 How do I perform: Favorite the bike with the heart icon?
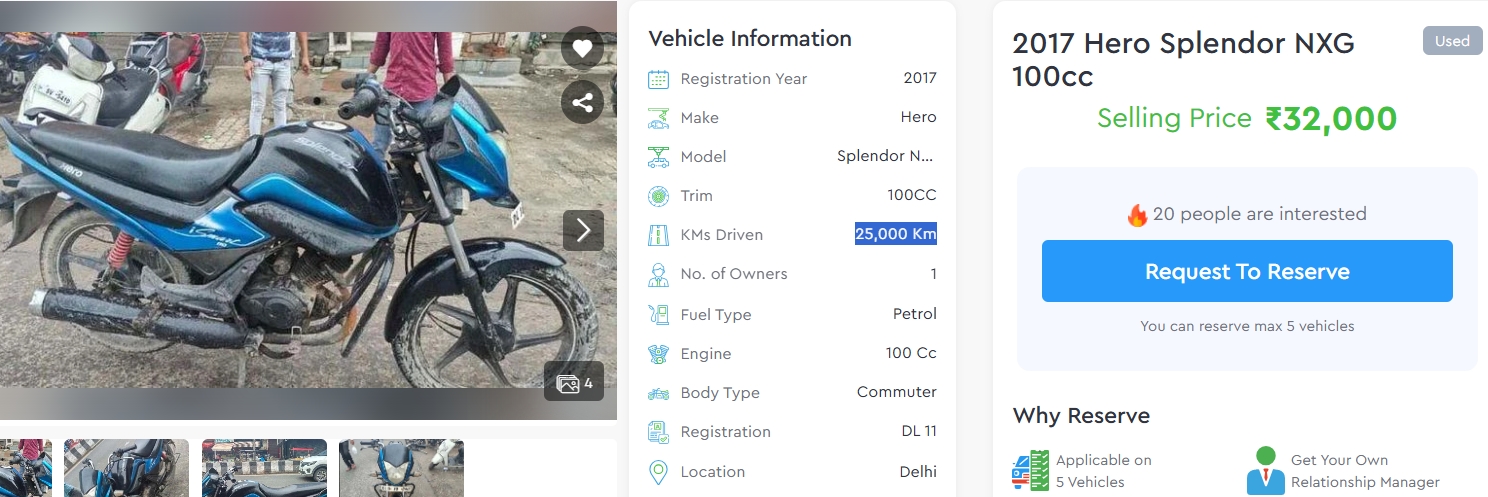[582, 48]
